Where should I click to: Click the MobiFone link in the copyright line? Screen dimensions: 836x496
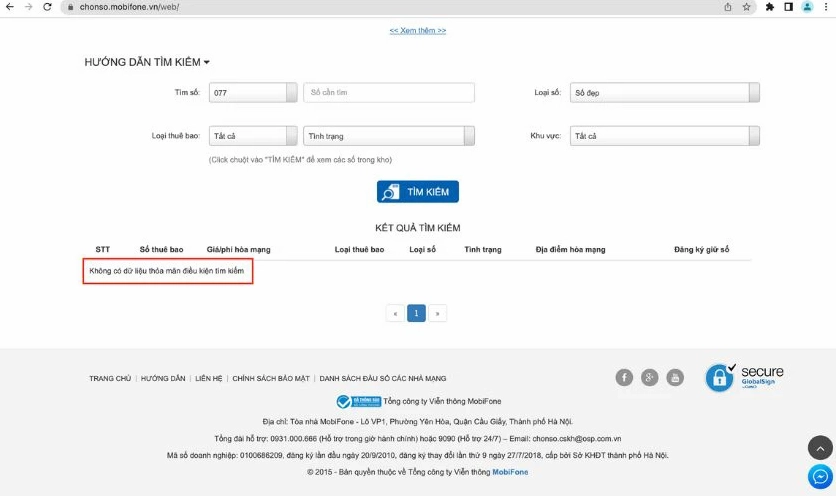point(510,472)
